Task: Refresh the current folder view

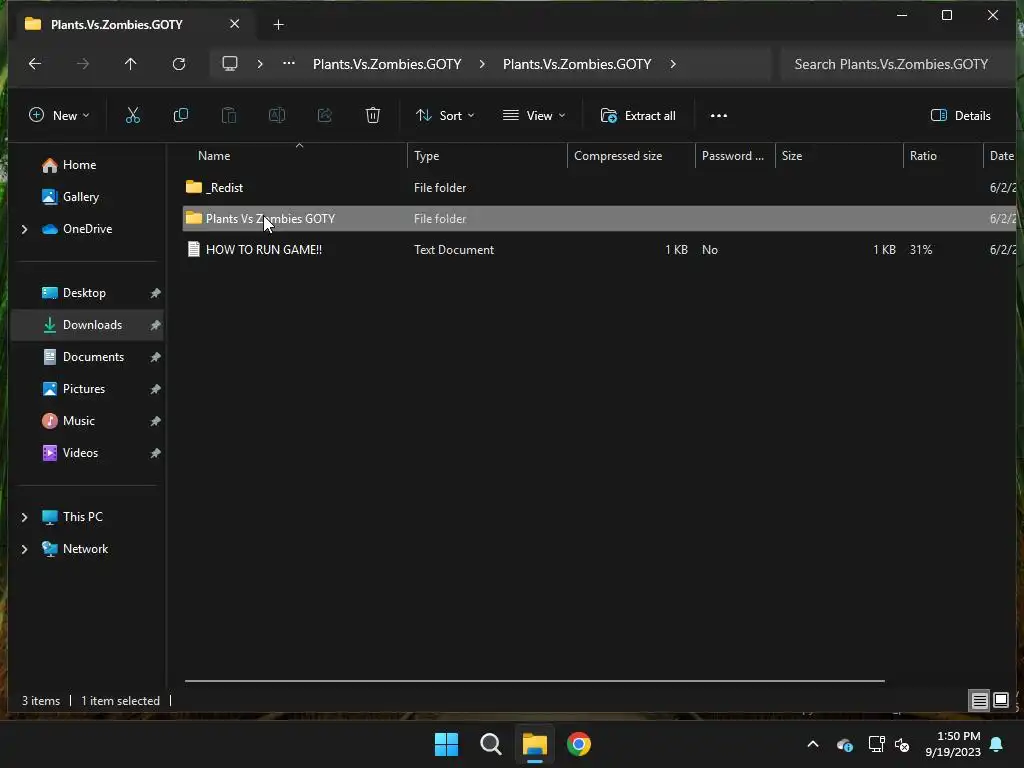Action: (x=179, y=64)
